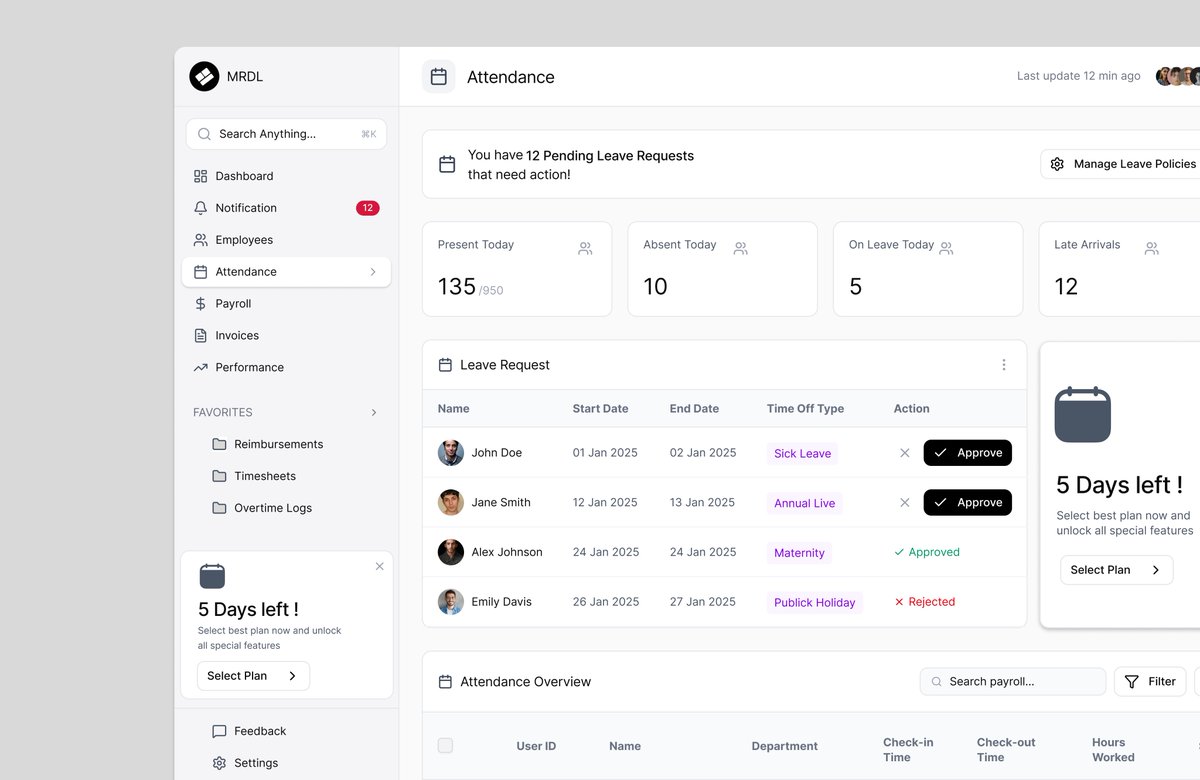This screenshot has width=1200, height=780.
Task: Click the Annual Live tag
Action: pos(804,503)
